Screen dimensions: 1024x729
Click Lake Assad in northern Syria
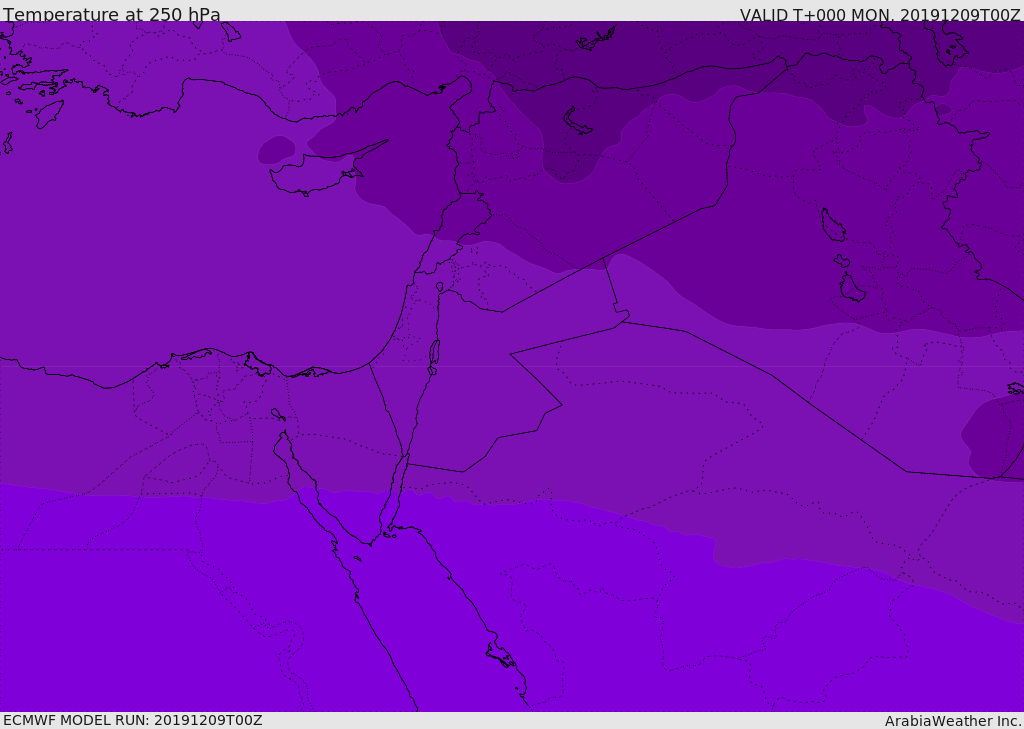coord(578,121)
